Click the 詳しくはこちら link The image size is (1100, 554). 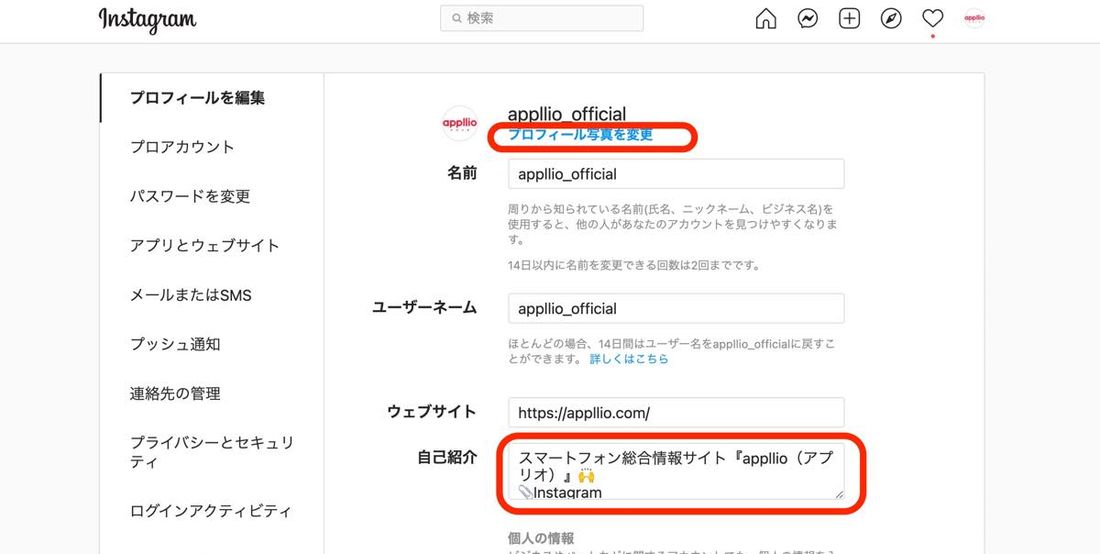tap(629, 359)
